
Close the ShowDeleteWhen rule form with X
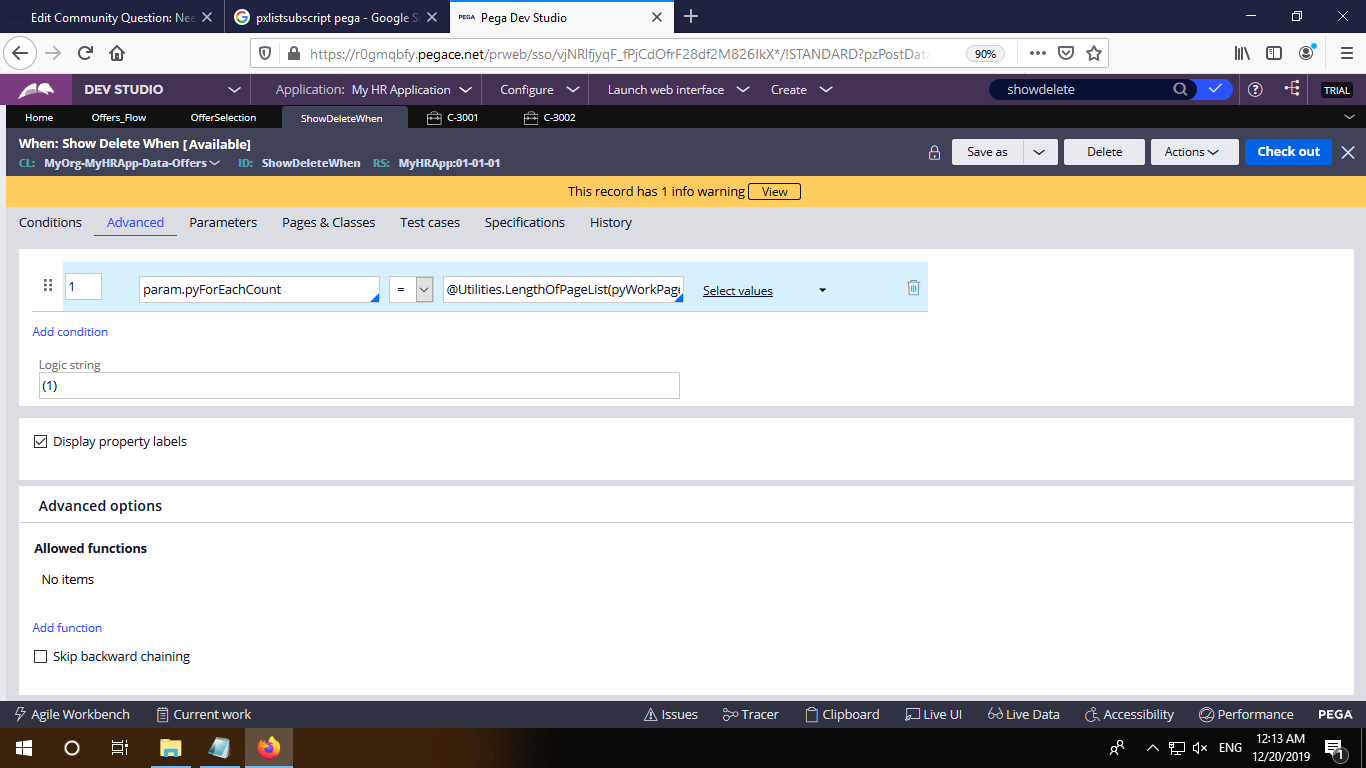point(1348,152)
